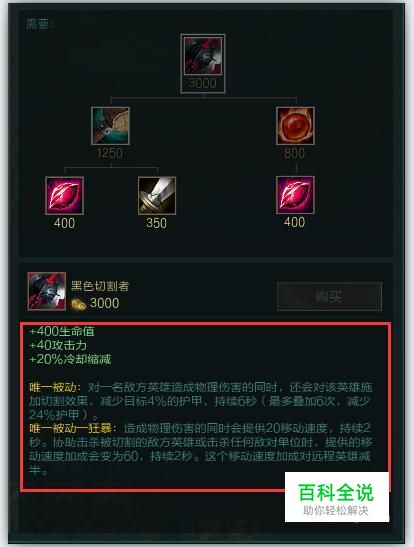Click the 1250 price label under Phage
The image size is (414, 547).
click(x=110, y=153)
